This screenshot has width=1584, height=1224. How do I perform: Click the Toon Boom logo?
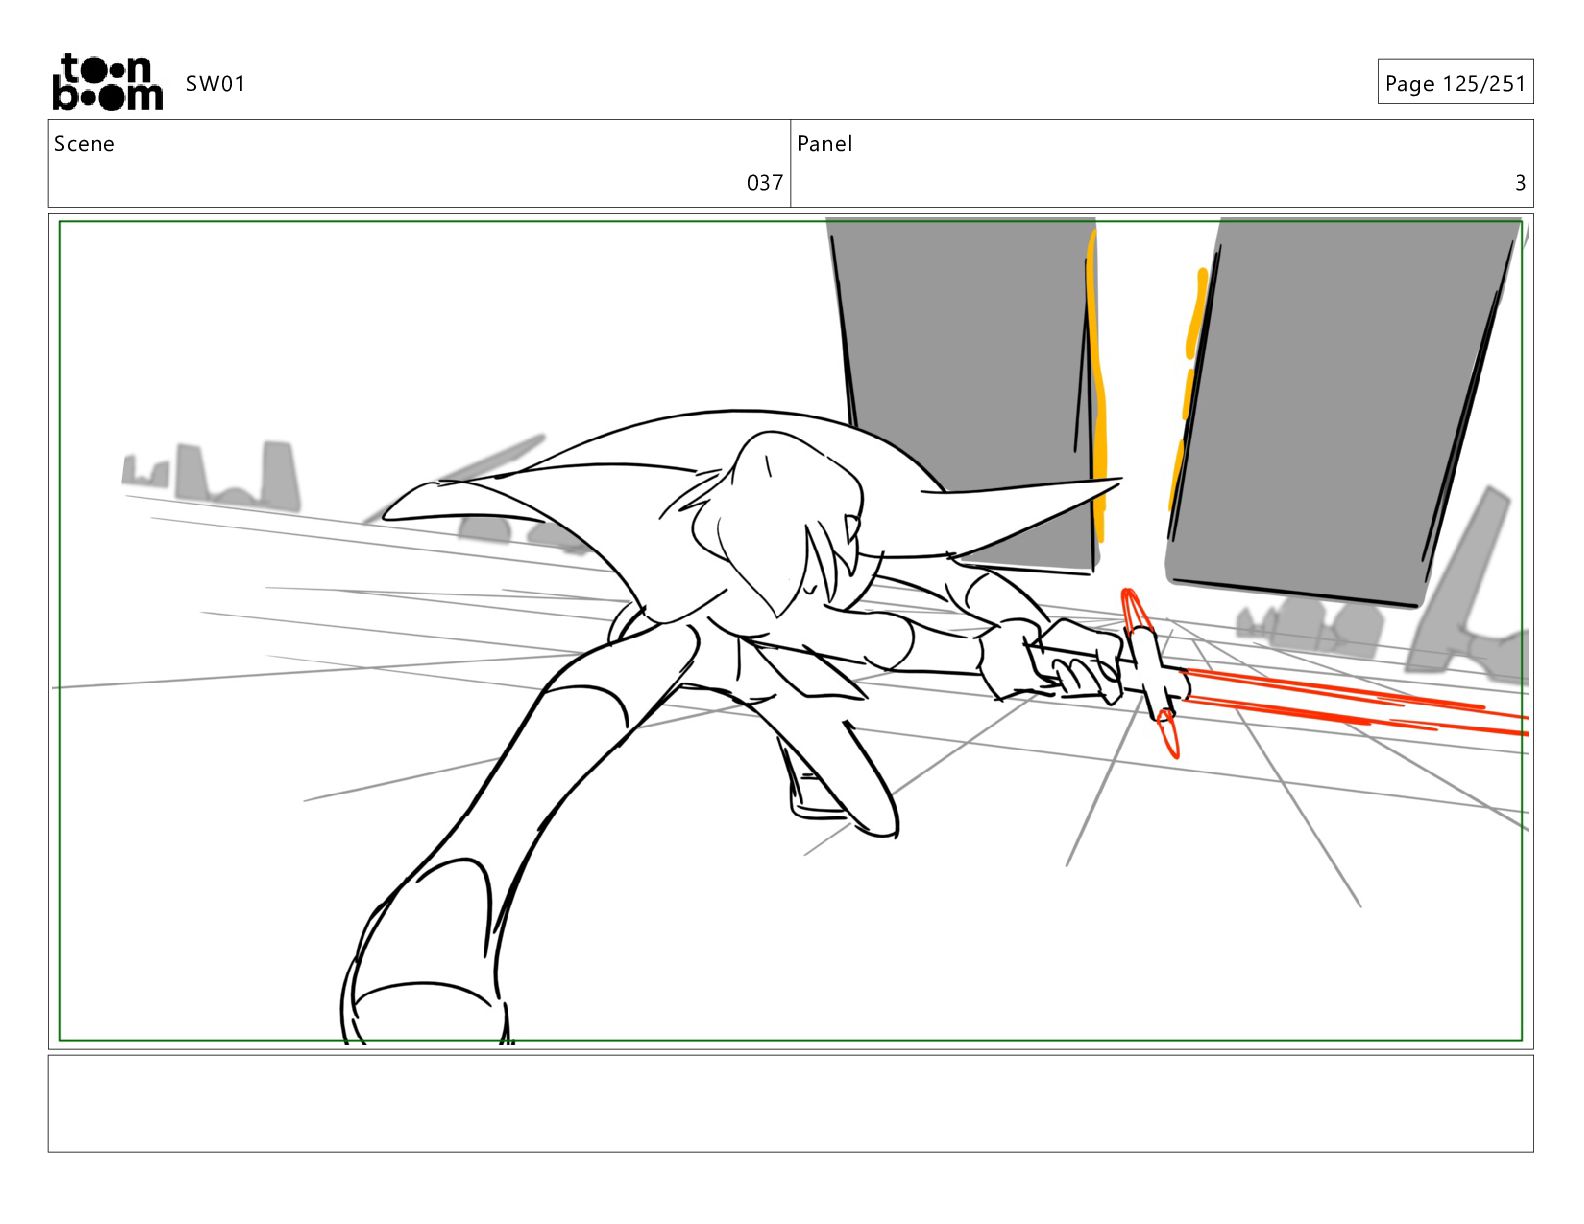tap(107, 82)
